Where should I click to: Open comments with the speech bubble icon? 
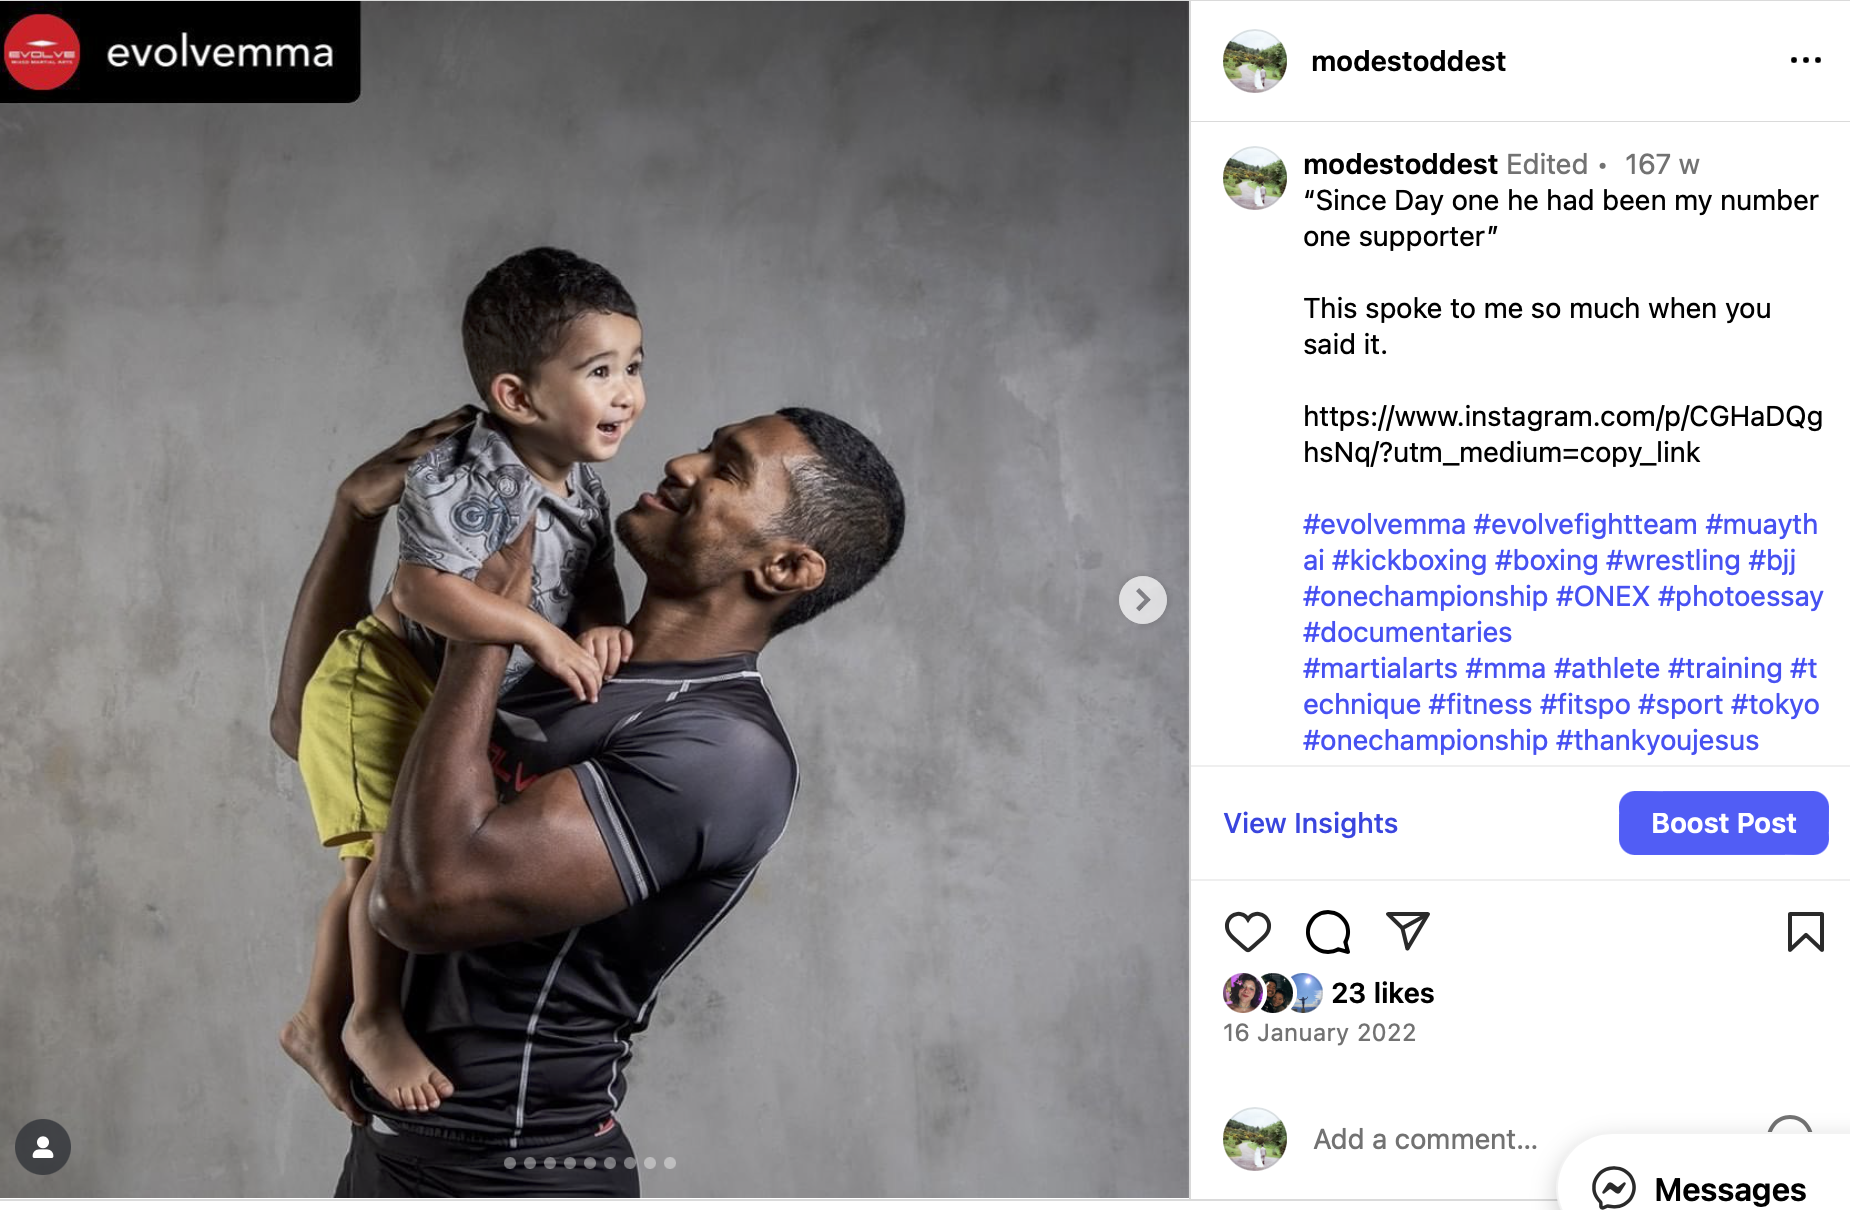tap(1328, 932)
